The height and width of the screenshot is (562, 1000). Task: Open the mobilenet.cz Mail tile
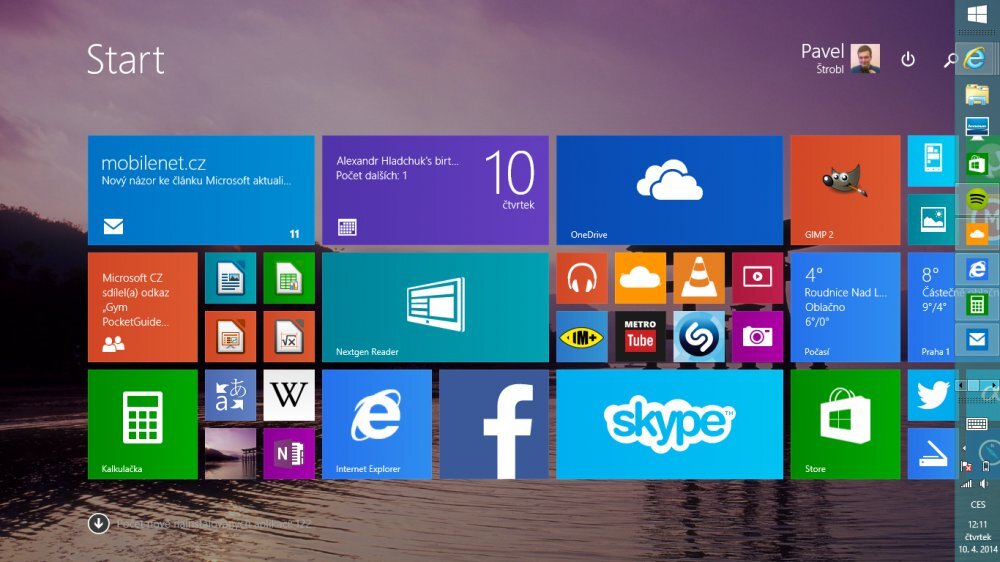(x=201, y=190)
